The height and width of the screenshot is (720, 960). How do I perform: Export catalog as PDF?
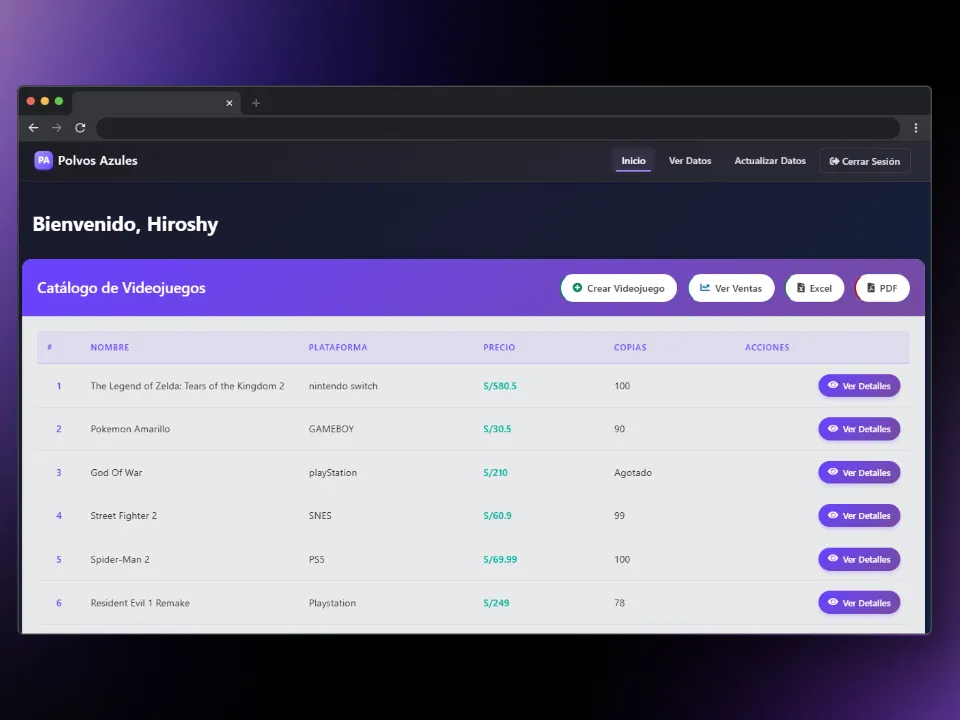point(882,288)
